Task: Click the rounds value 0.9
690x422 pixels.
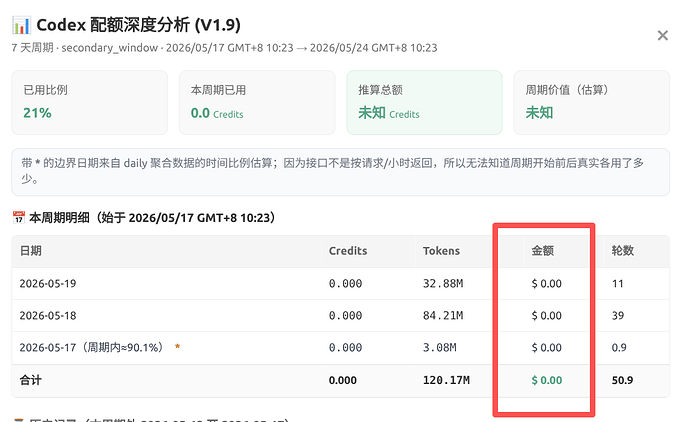Action: coord(619,348)
